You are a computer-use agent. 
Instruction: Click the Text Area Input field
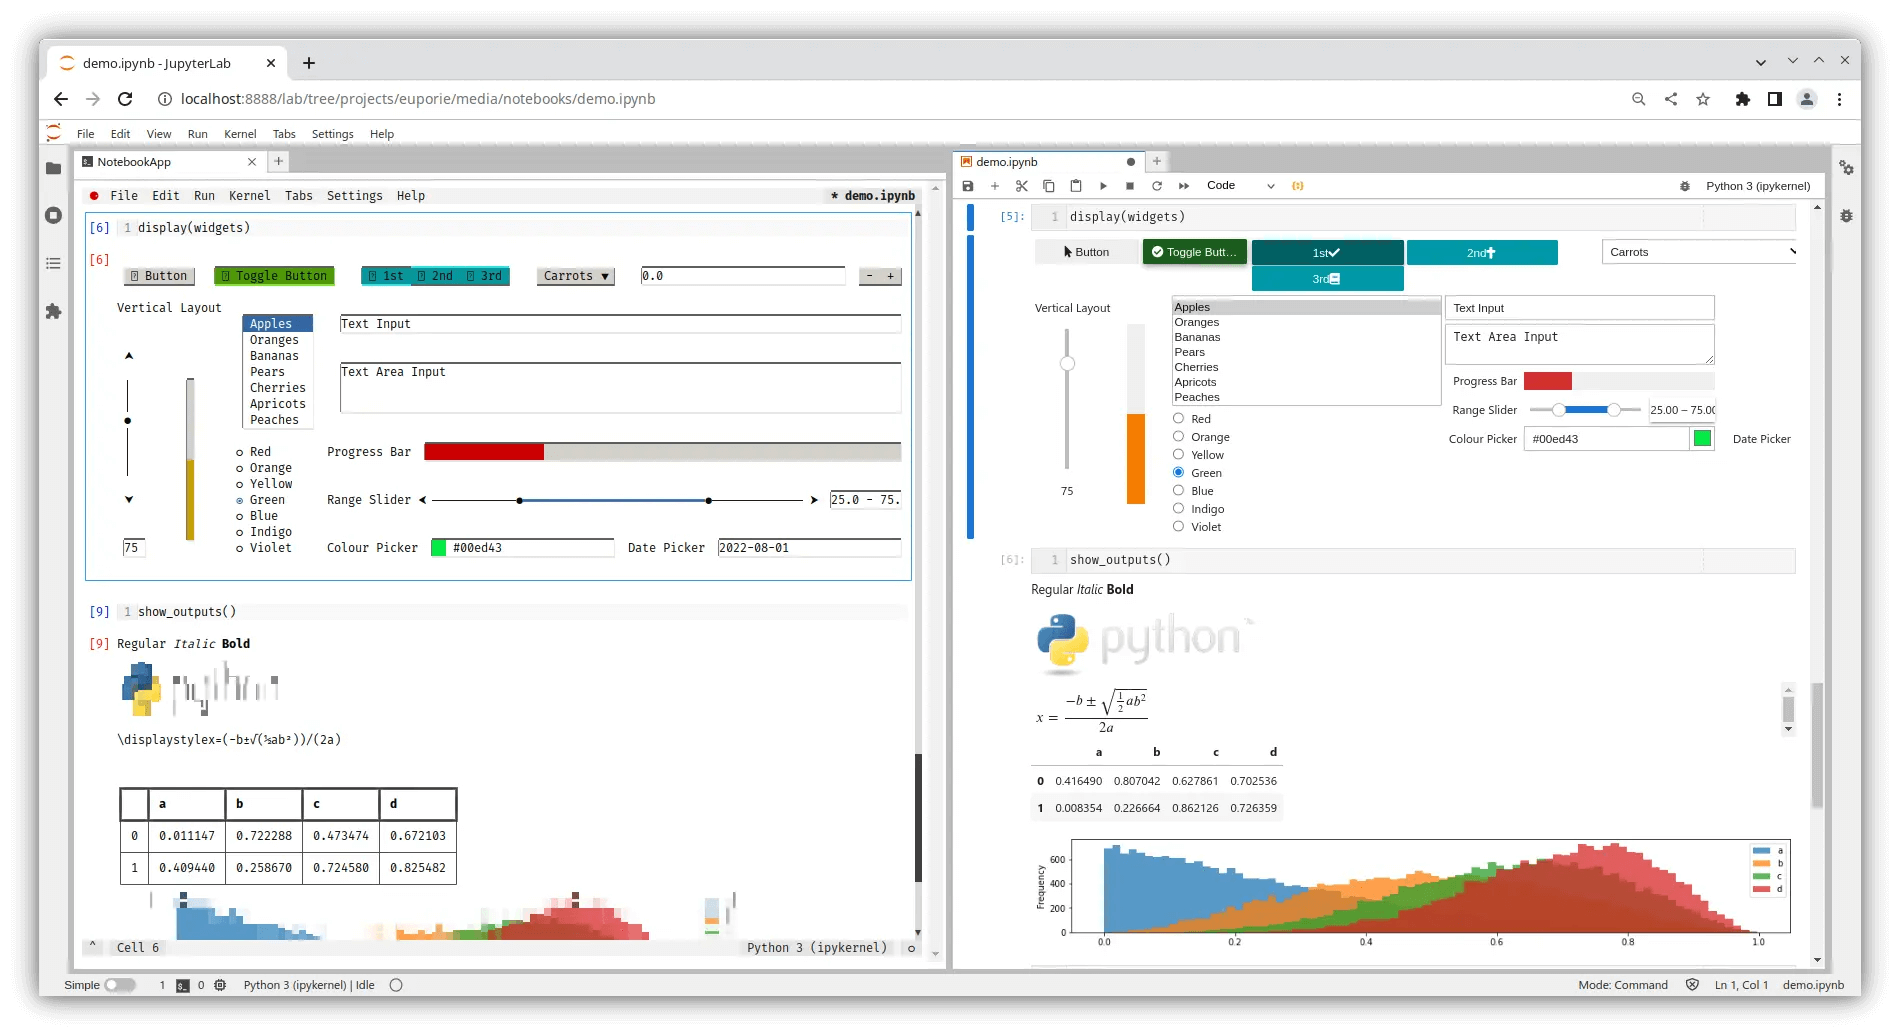tap(1578, 344)
